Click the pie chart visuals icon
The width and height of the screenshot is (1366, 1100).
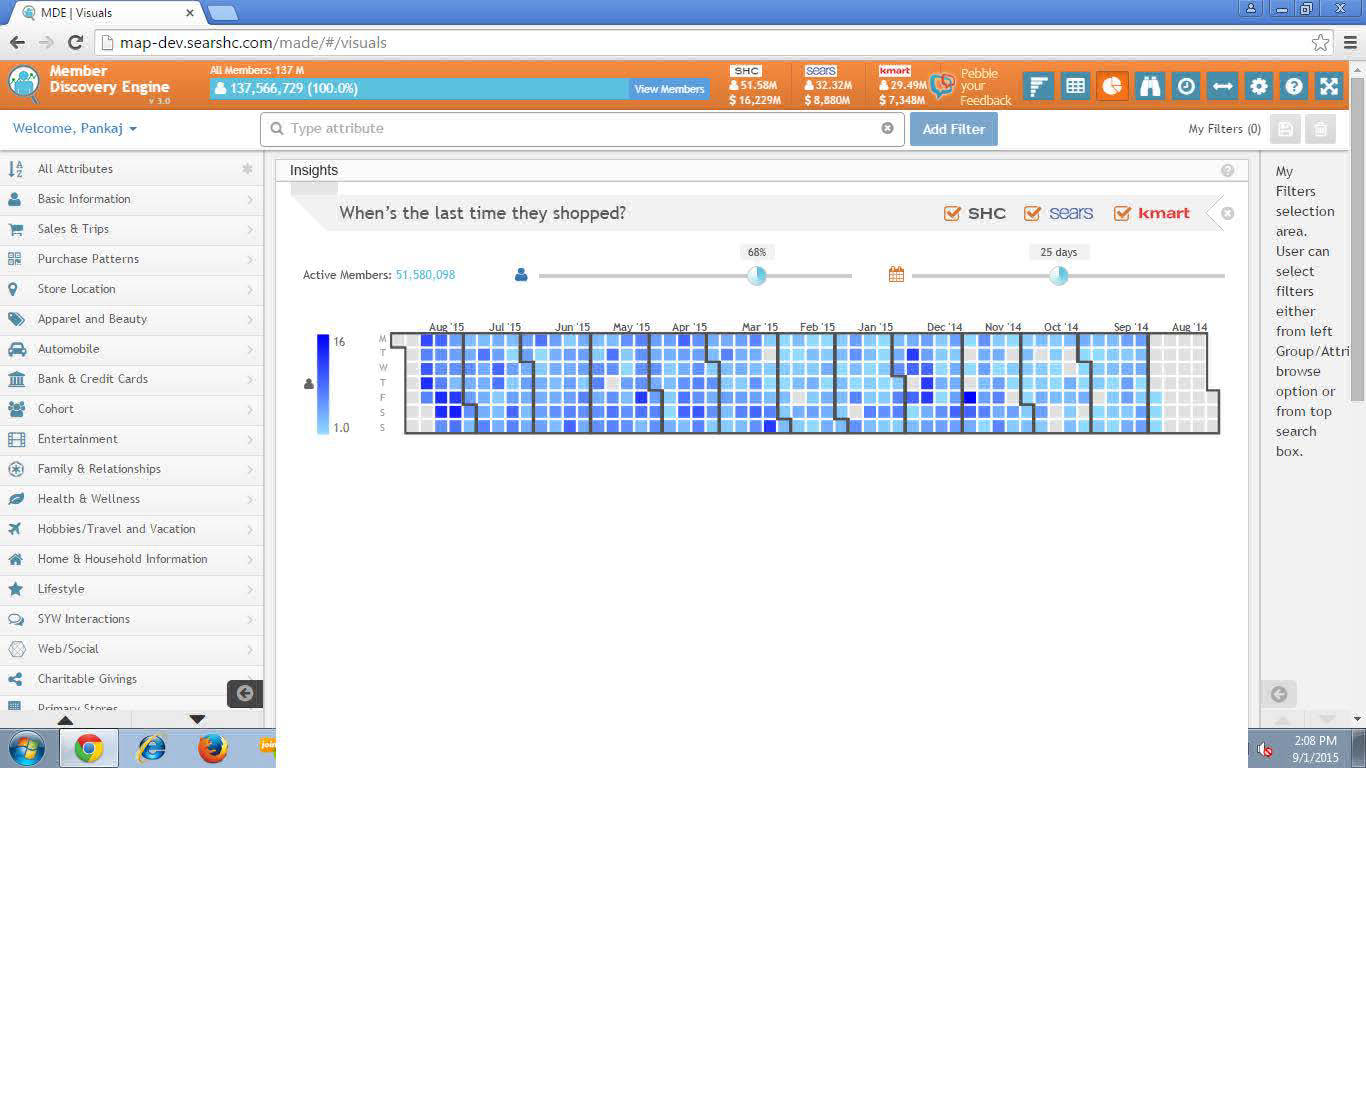1112,87
